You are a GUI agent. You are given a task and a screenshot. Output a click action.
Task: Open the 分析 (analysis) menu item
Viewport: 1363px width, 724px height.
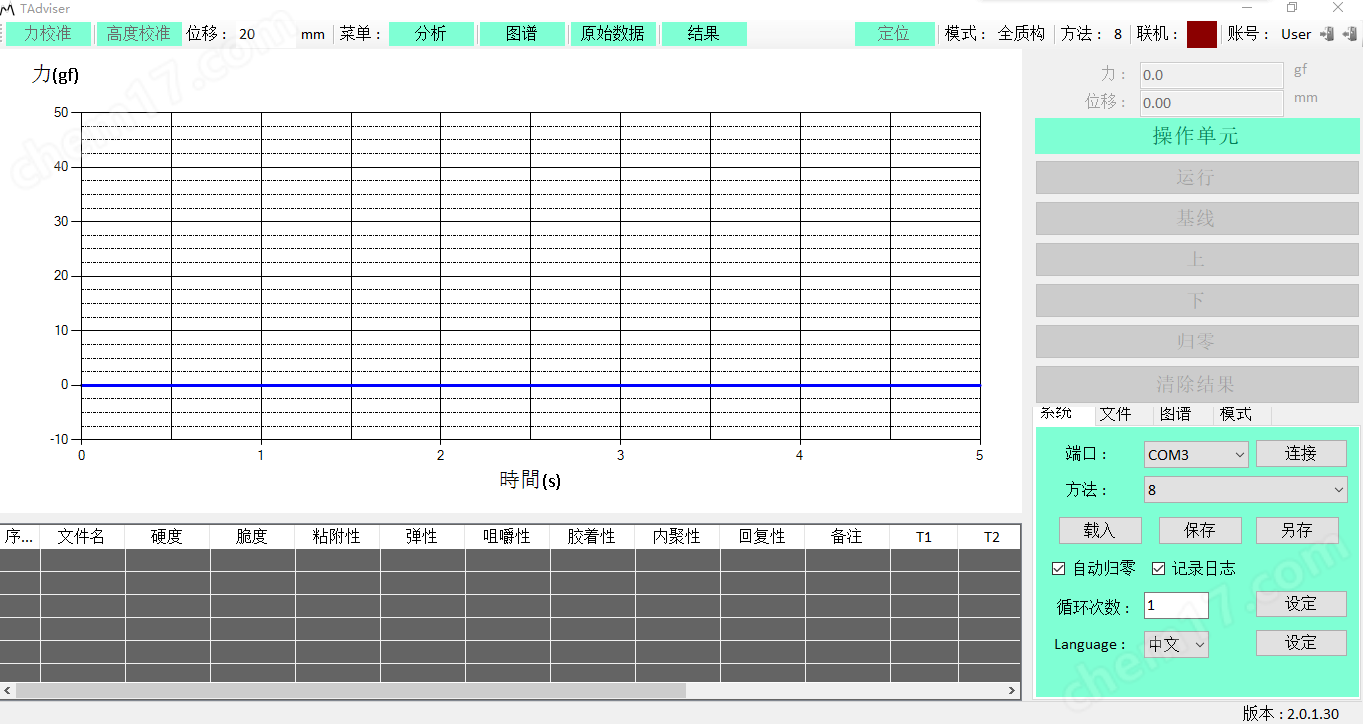coord(431,33)
